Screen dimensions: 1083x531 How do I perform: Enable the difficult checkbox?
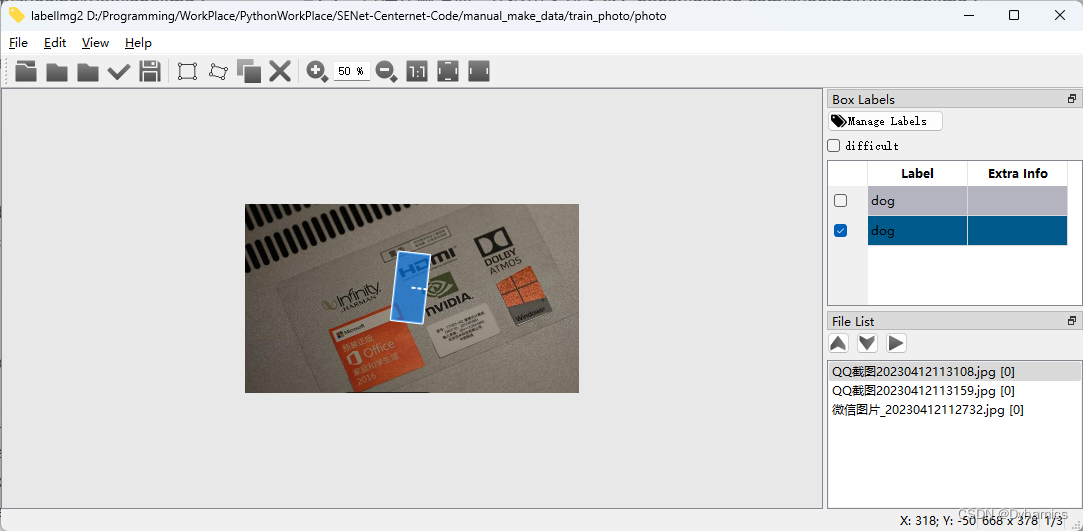click(x=834, y=146)
